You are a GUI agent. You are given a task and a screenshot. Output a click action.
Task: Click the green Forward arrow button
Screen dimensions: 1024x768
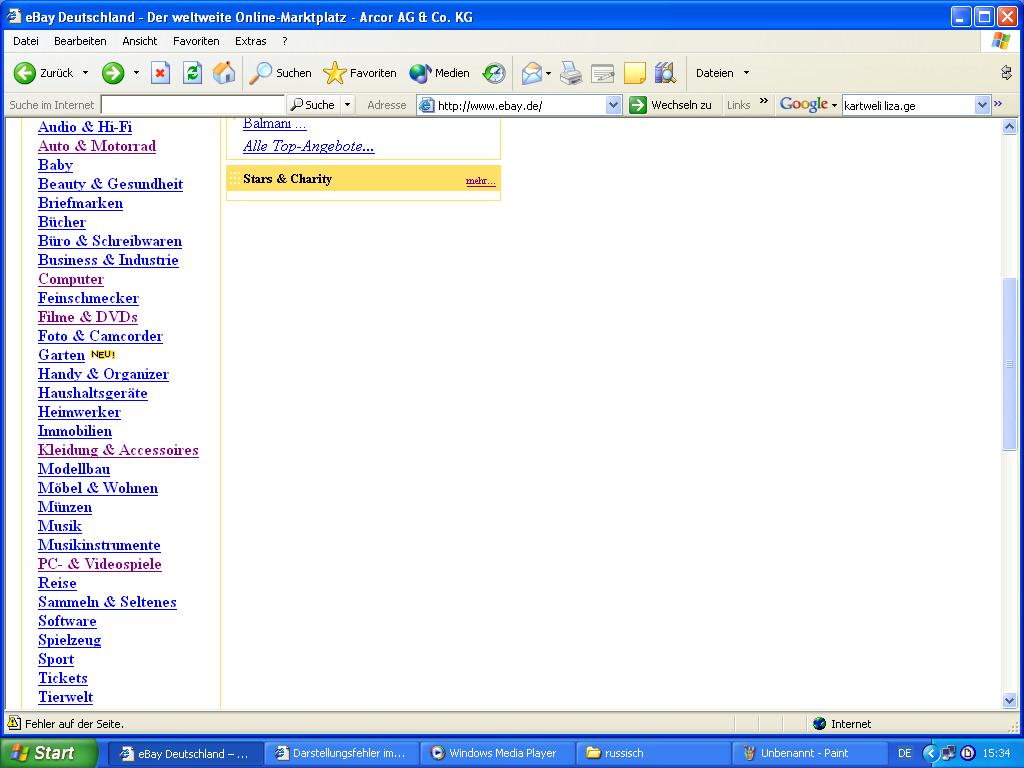[112, 72]
